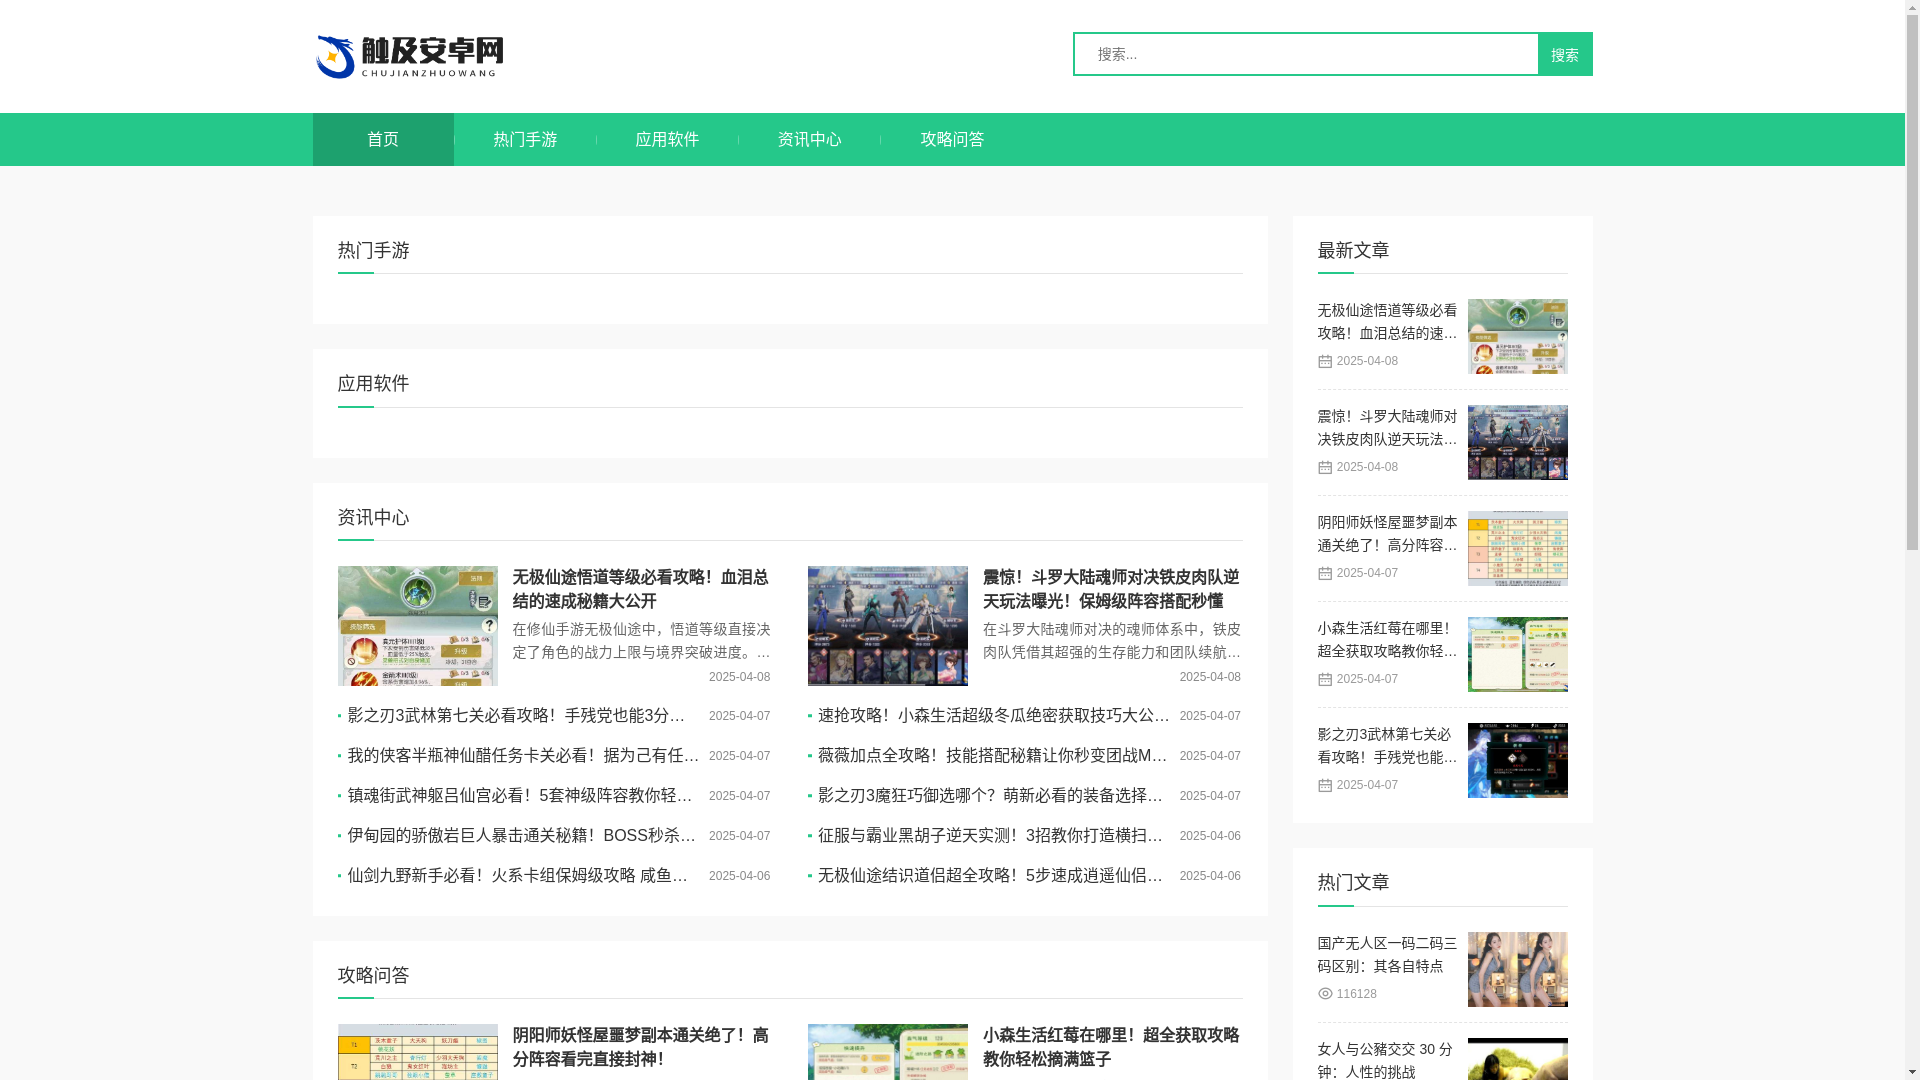Click the eye icon beside view count 116128
Screen dimensions: 1920x1080
1325,995
